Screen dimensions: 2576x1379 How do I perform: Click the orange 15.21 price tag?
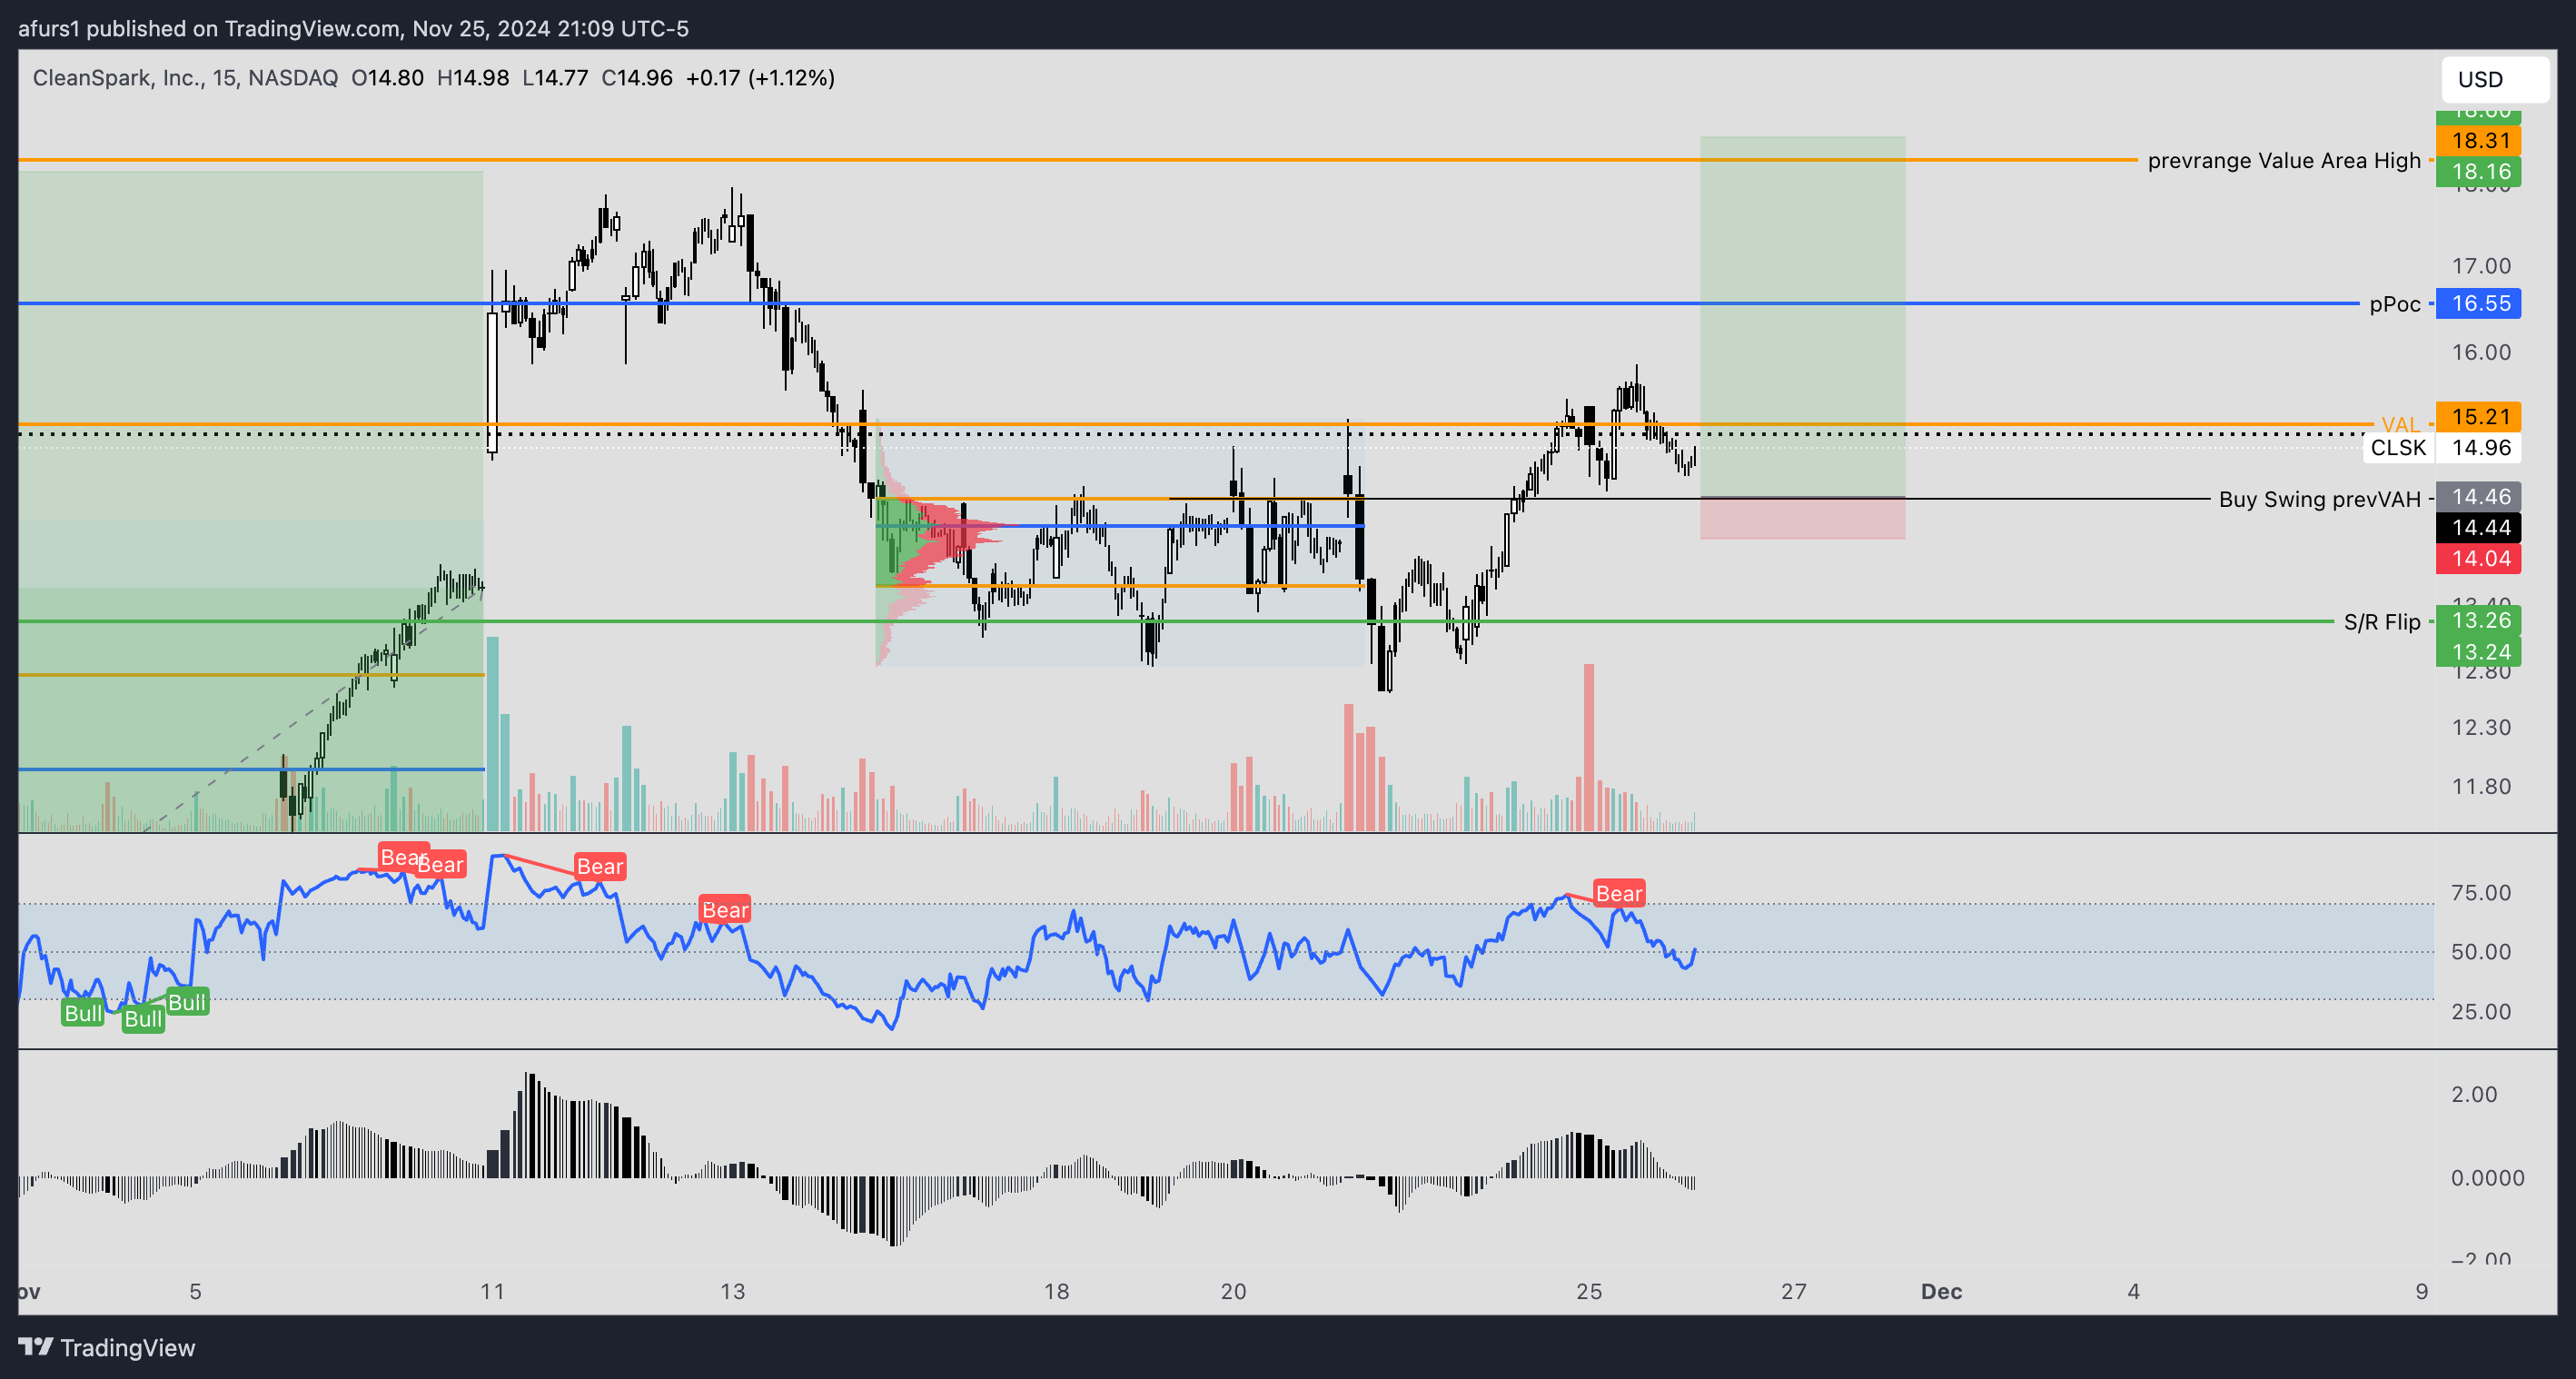(x=2479, y=416)
